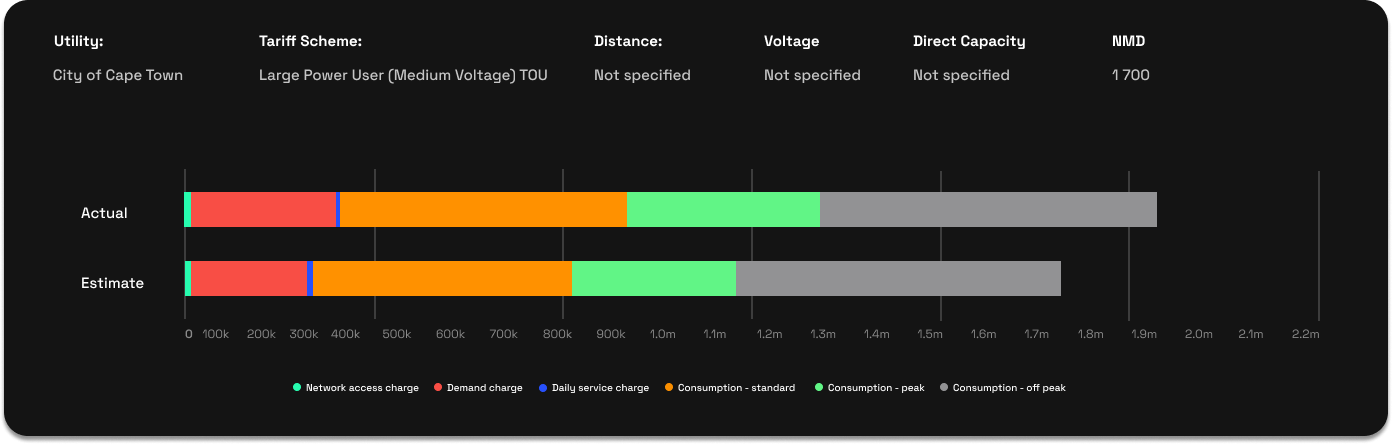
Task: Click the grey off peak segment in Actual bar
Action: (x=988, y=209)
